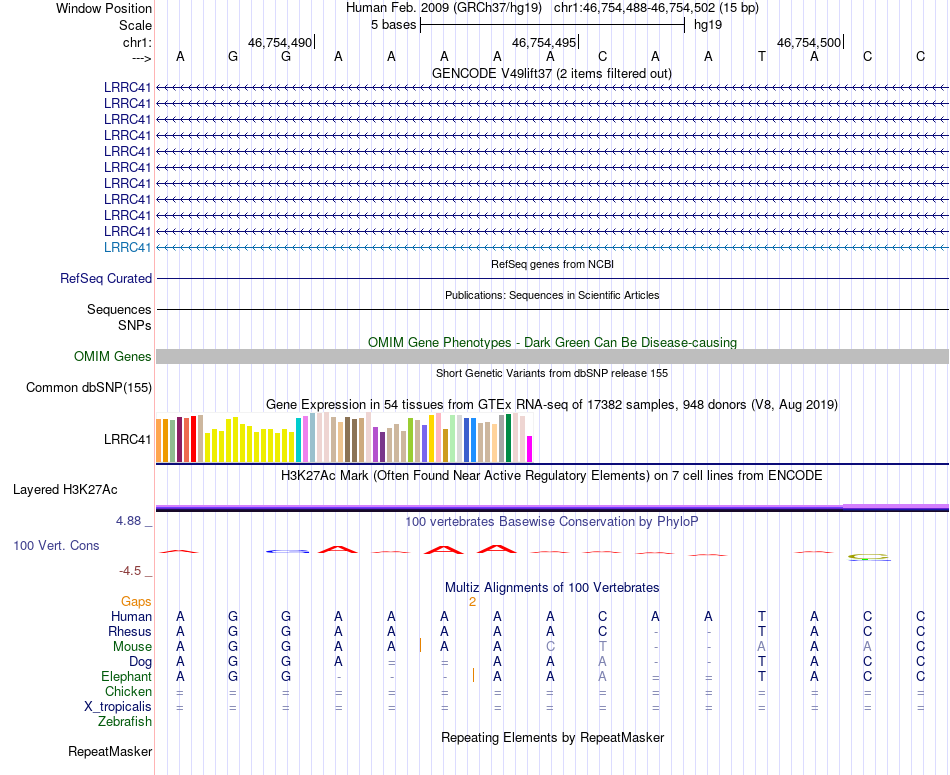Open the Common dbSNP(155) track label
The height and width of the screenshot is (775, 950).
click(89, 387)
